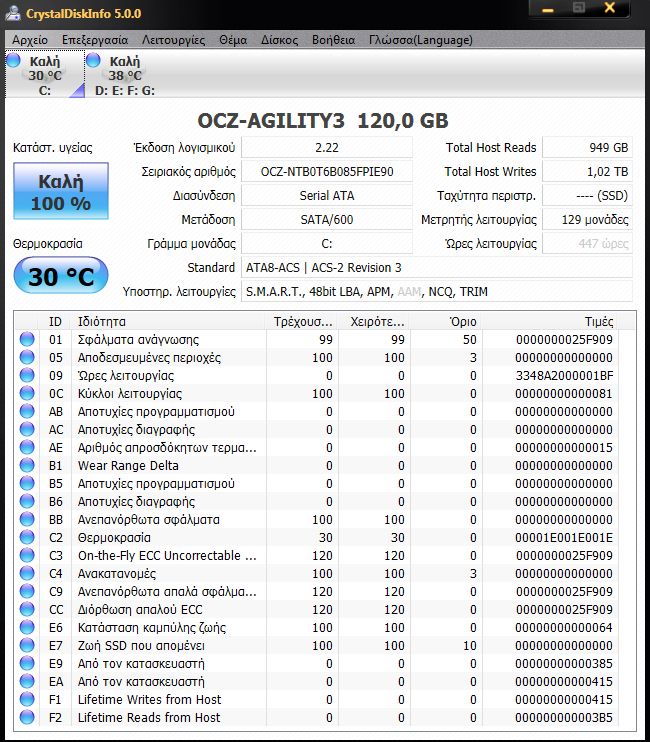Click the status icon for attribute AB

[27, 411]
